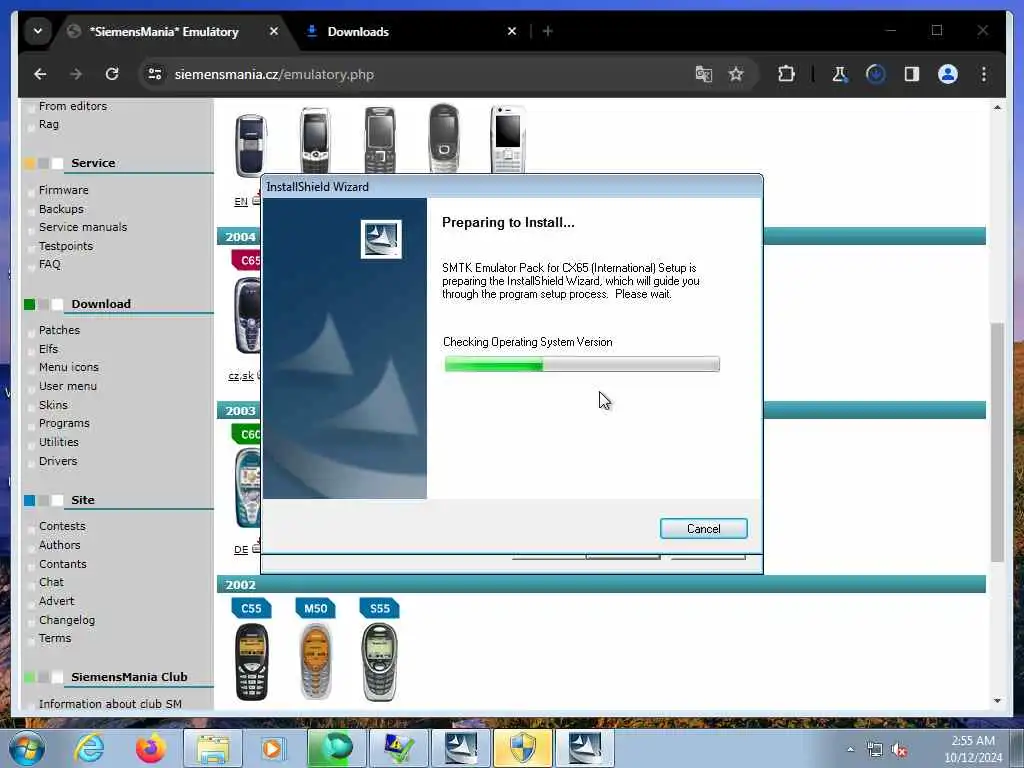
Task: Click the installation progress bar
Action: (x=582, y=364)
